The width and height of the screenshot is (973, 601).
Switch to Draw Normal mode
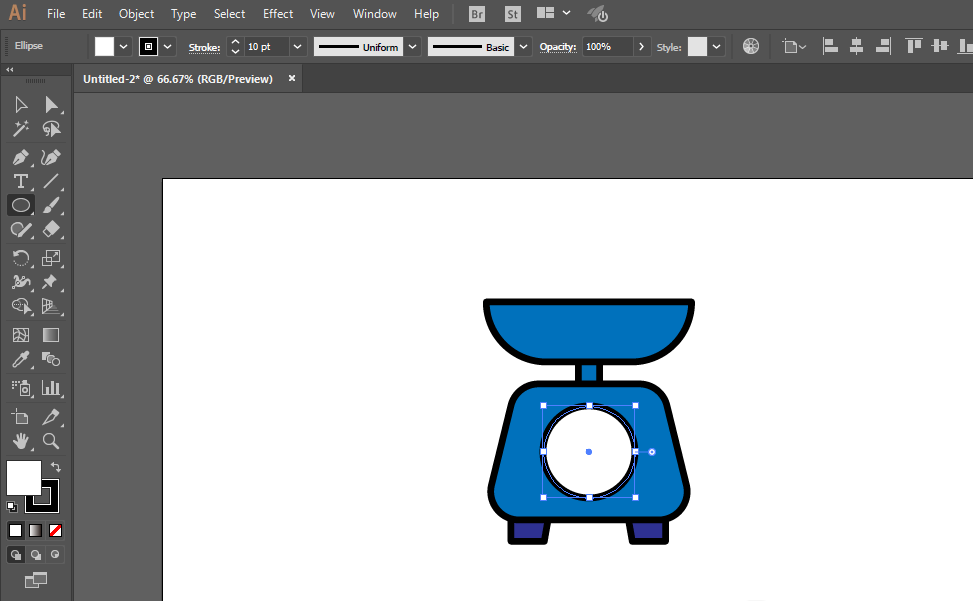[16, 554]
